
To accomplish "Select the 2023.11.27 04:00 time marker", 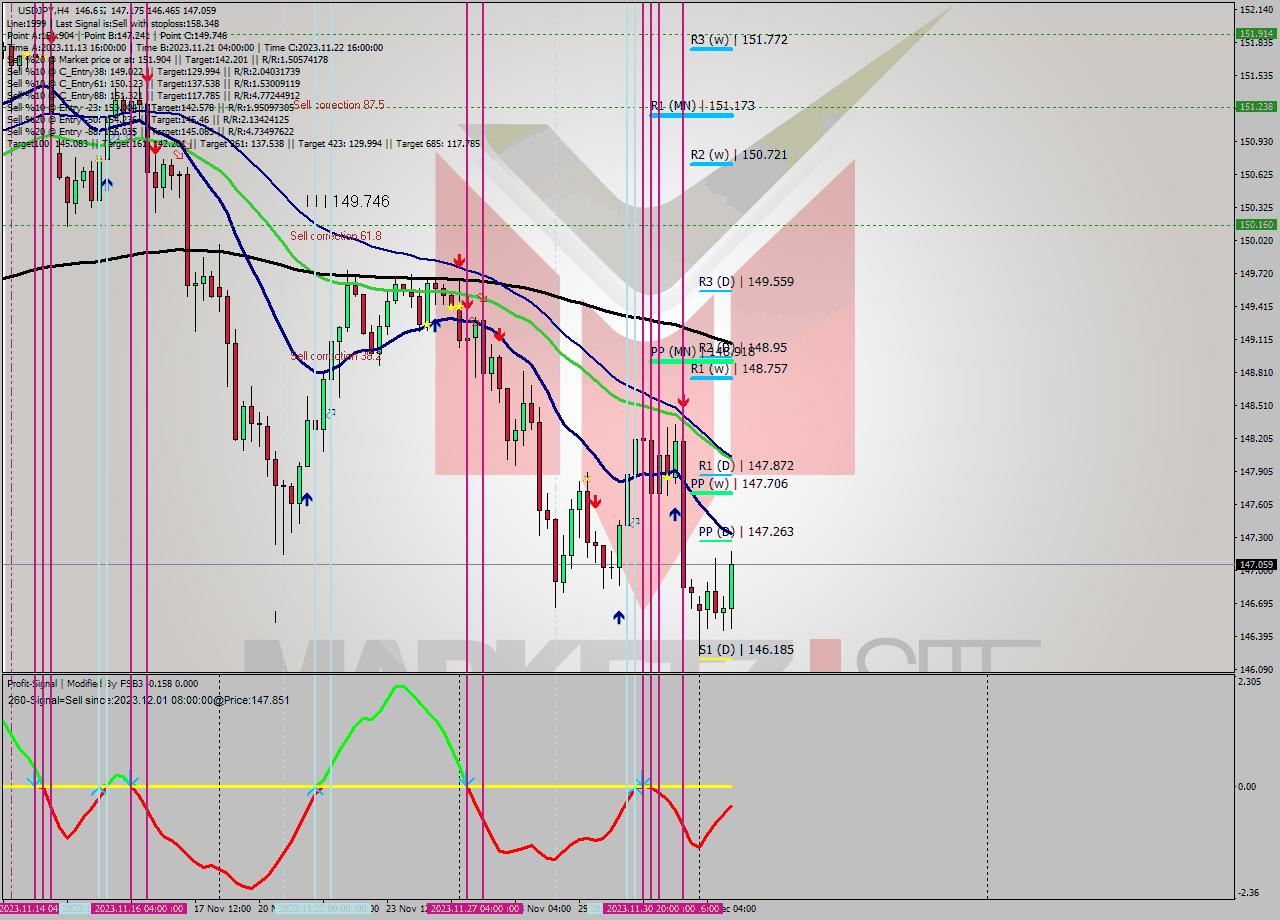I will 475,909.
